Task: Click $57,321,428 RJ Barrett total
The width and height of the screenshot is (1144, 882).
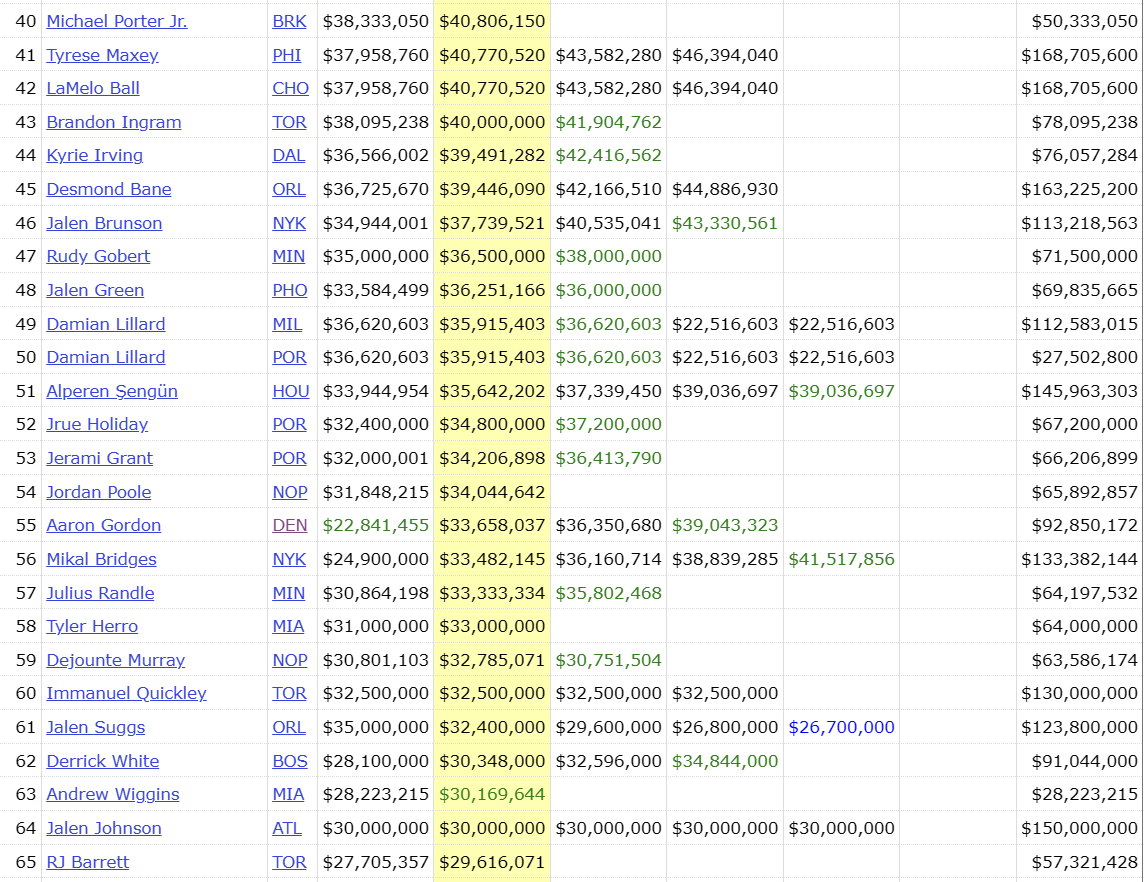Action: click(1084, 862)
